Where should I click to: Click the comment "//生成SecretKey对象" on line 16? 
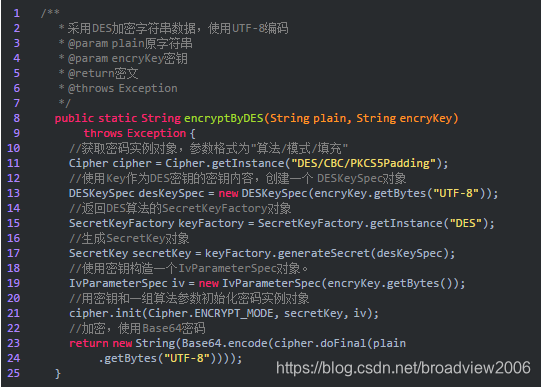pyautogui.click(x=129, y=238)
